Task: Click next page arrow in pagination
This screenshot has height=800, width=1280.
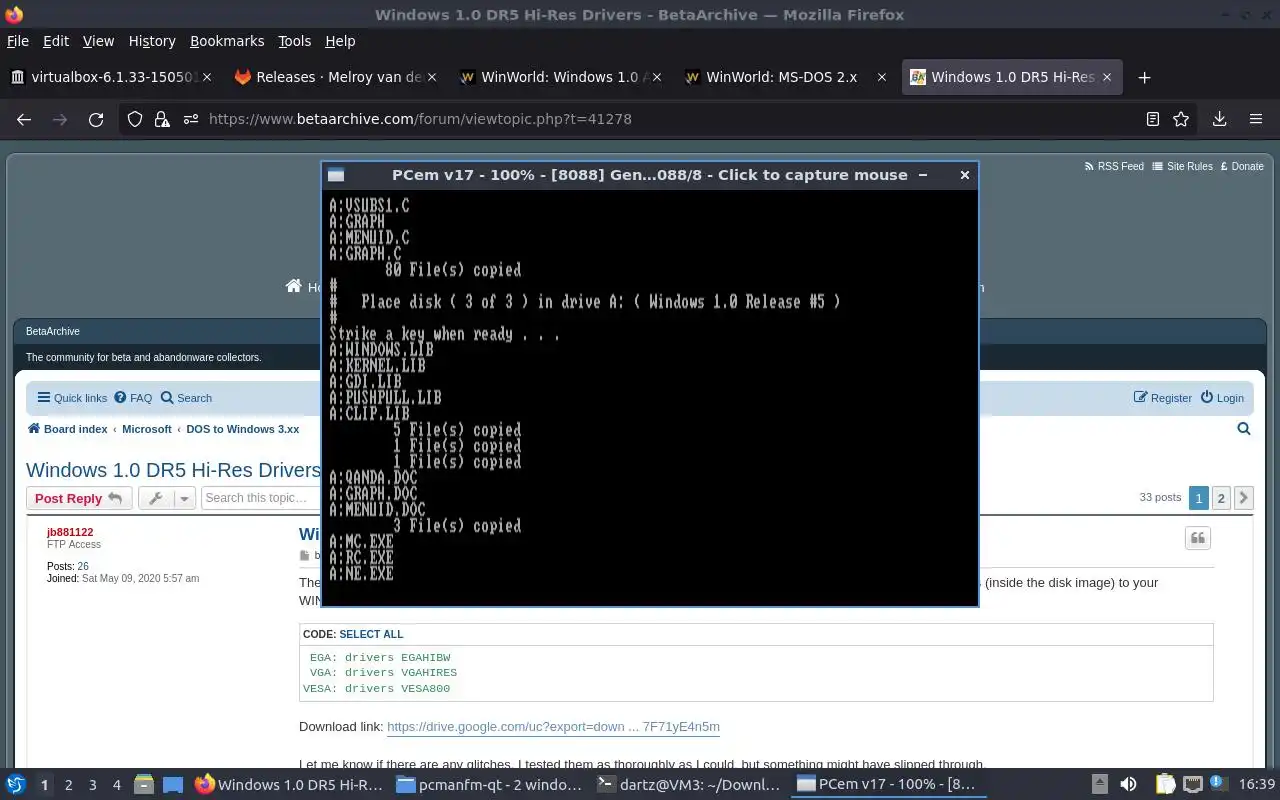Action: point(1244,498)
